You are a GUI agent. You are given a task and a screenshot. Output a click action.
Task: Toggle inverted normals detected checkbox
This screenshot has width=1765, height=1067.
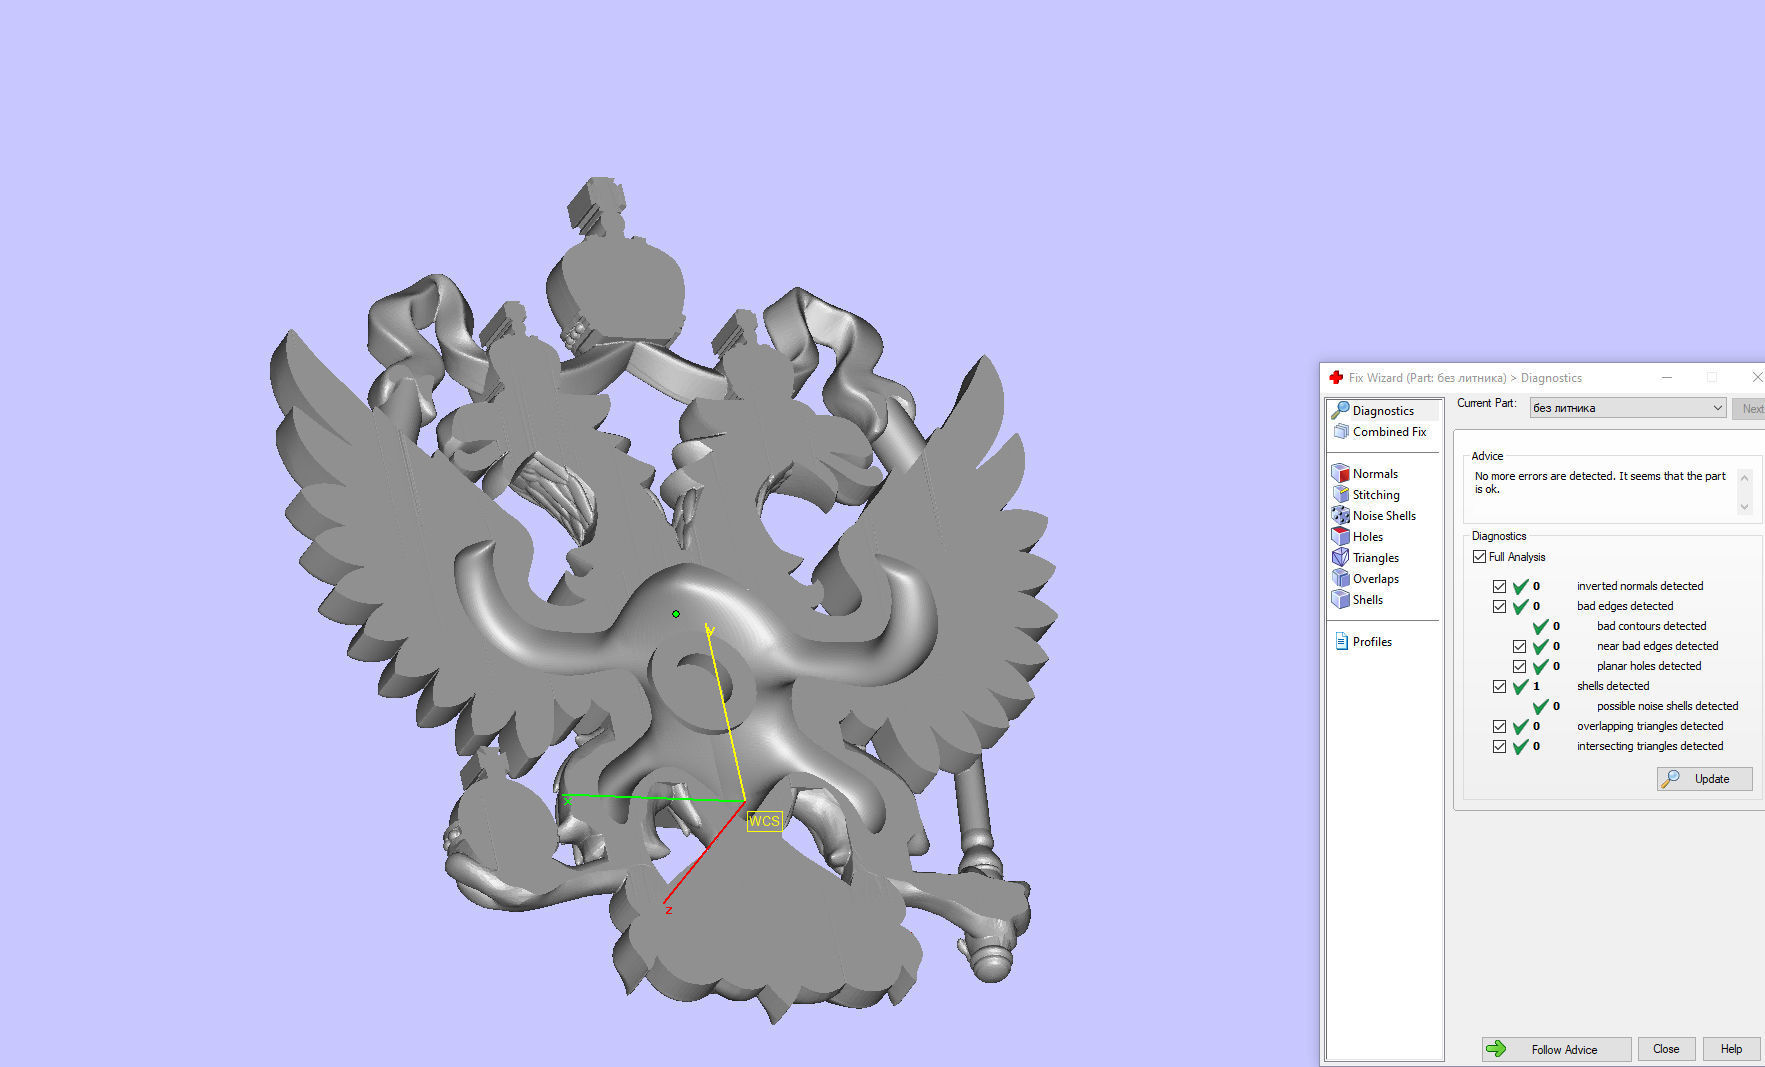(x=1499, y=586)
